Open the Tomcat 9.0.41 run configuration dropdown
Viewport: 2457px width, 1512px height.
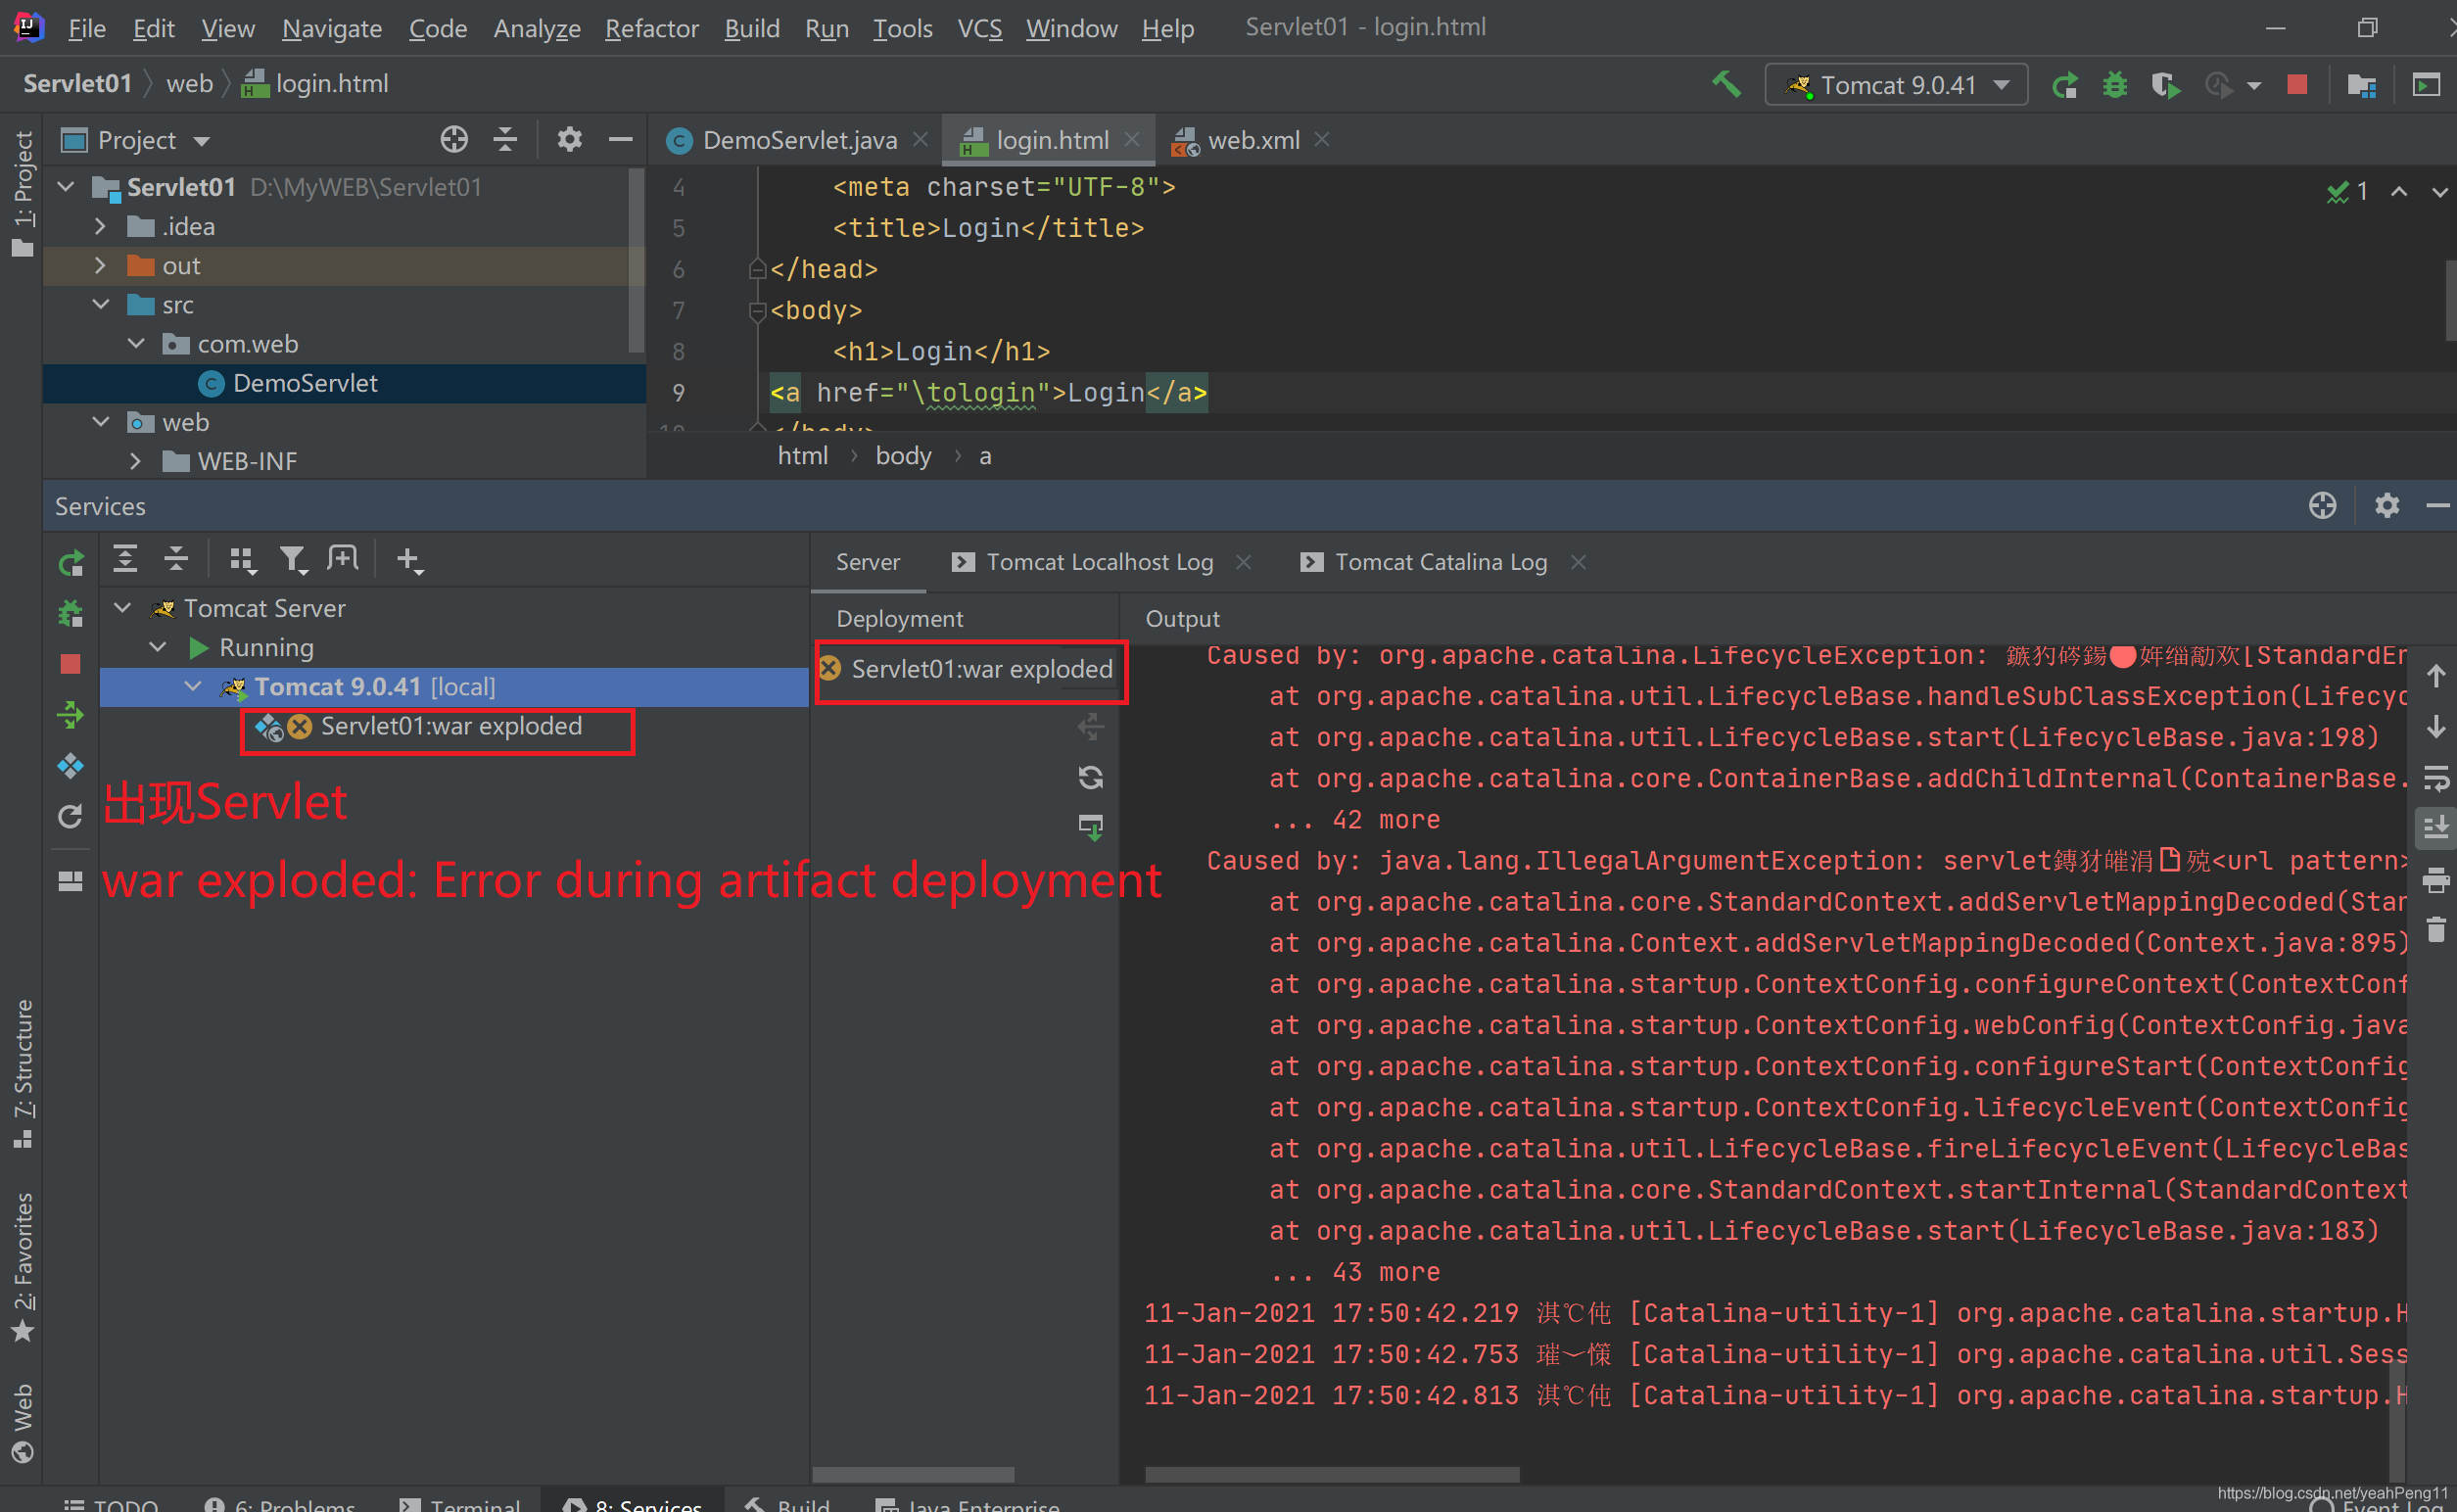(1896, 85)
